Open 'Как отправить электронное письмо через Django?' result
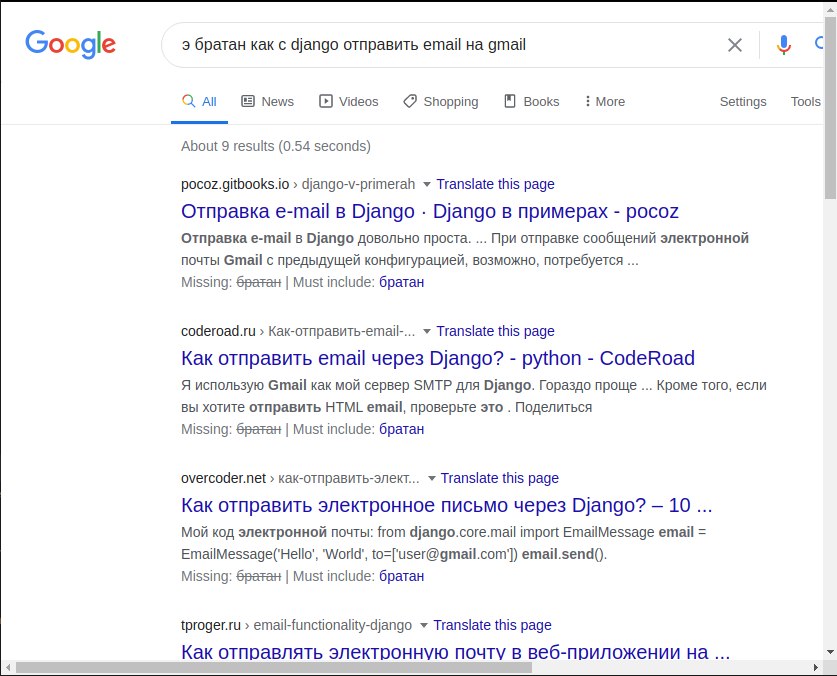 [x=447, y=505]
